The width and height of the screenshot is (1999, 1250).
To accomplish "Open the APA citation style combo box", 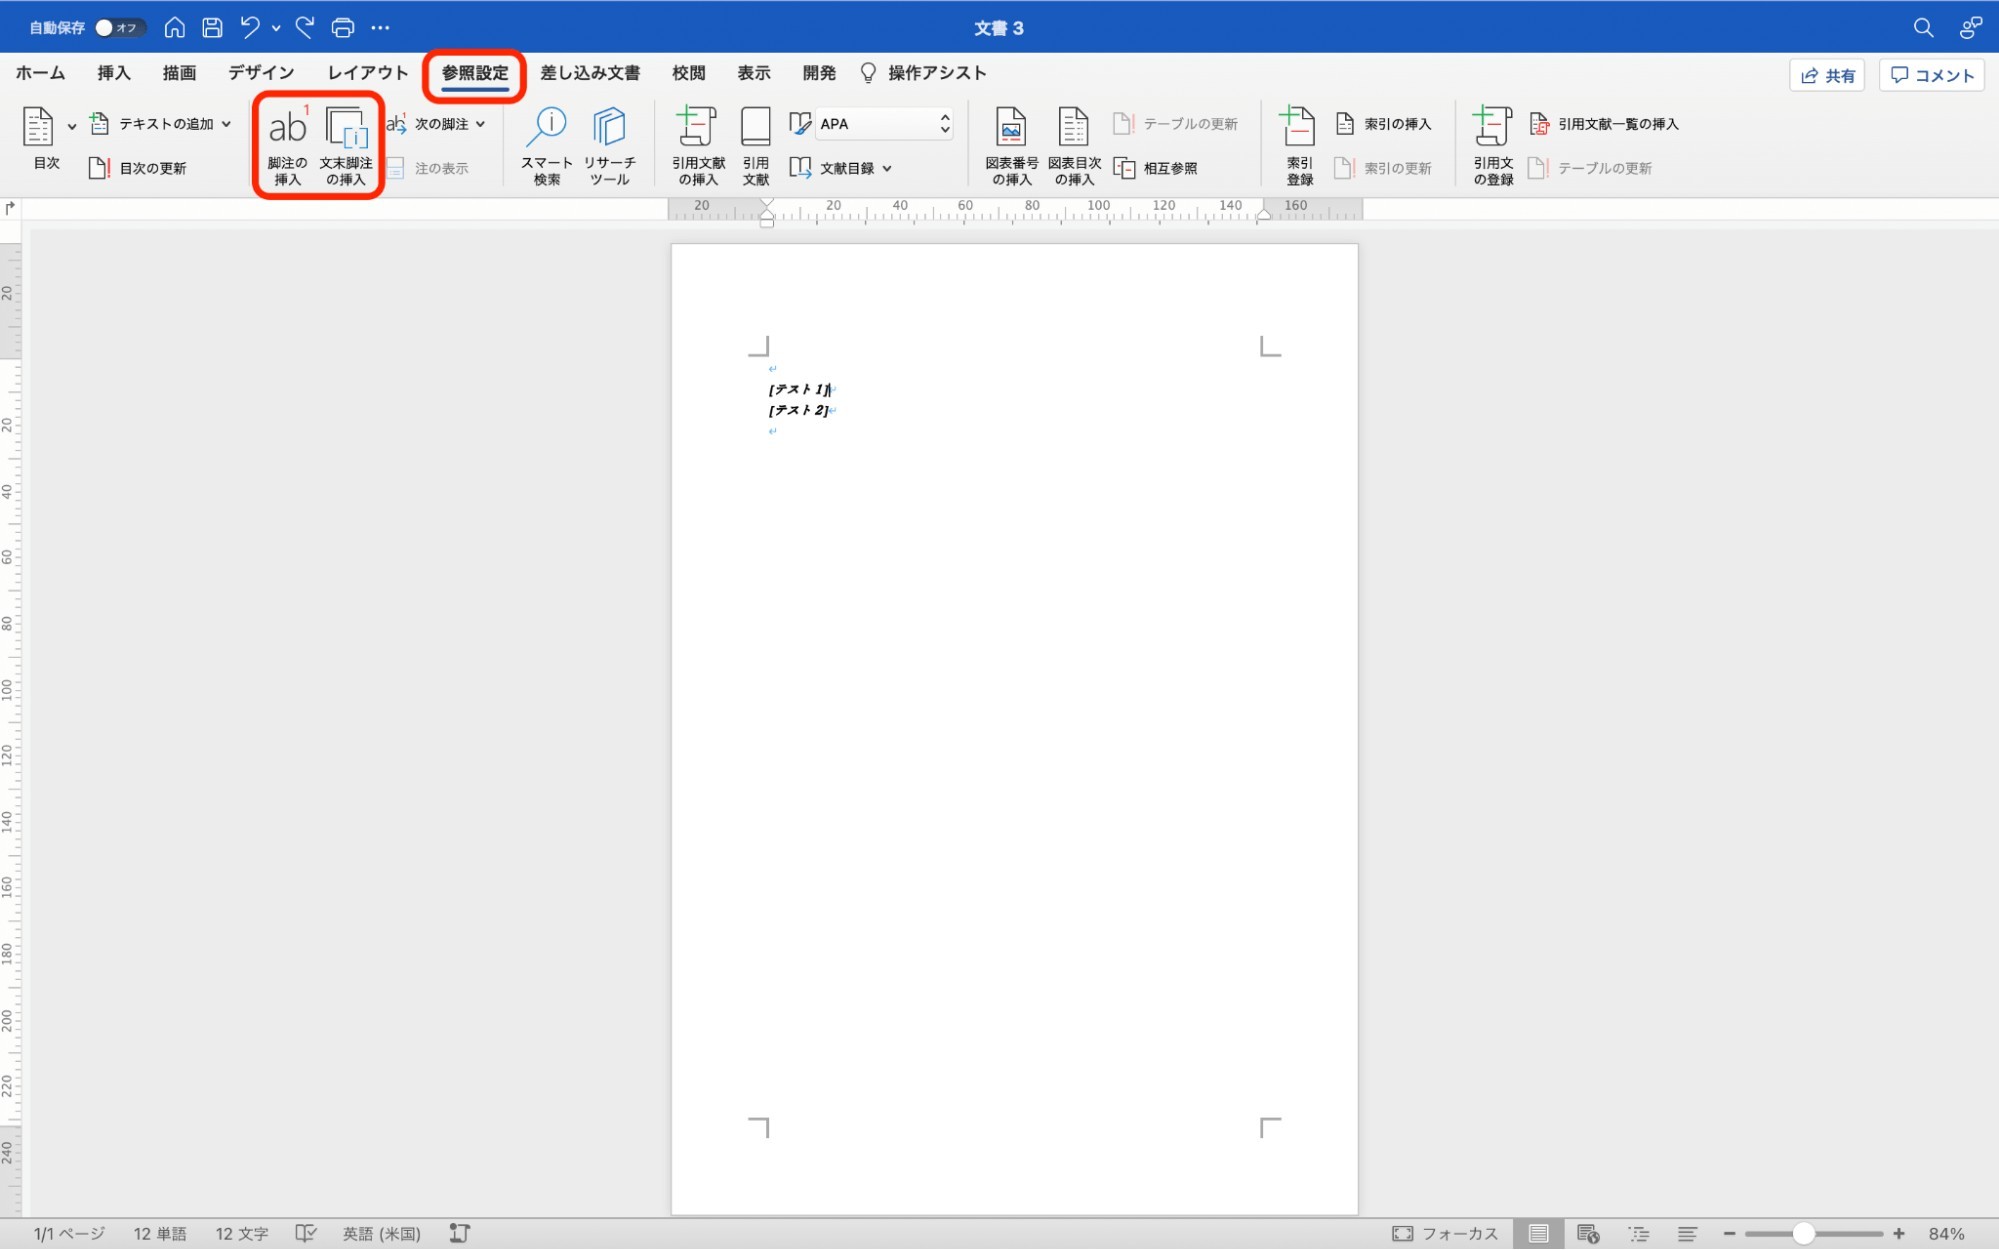I will pyautogui.click(x=884, y=124).
